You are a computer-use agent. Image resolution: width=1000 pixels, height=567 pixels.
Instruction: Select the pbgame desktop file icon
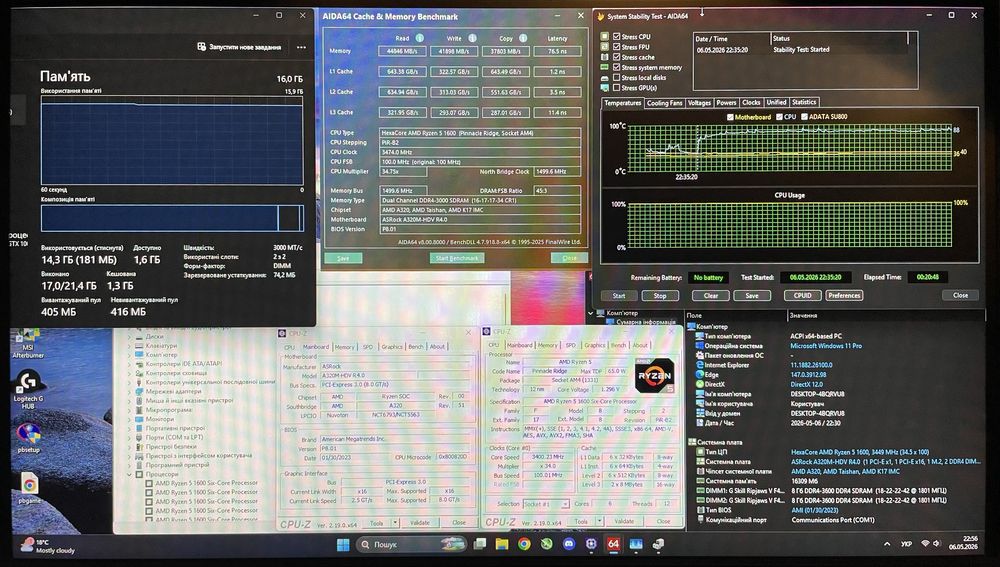[28, 489]
